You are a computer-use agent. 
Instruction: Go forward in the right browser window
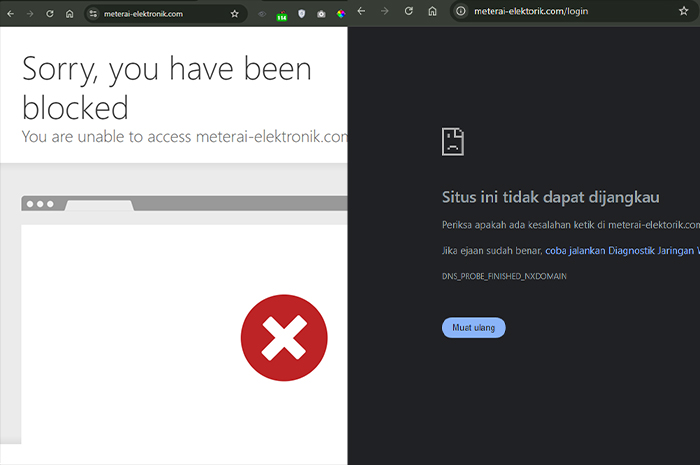(385, 11)
